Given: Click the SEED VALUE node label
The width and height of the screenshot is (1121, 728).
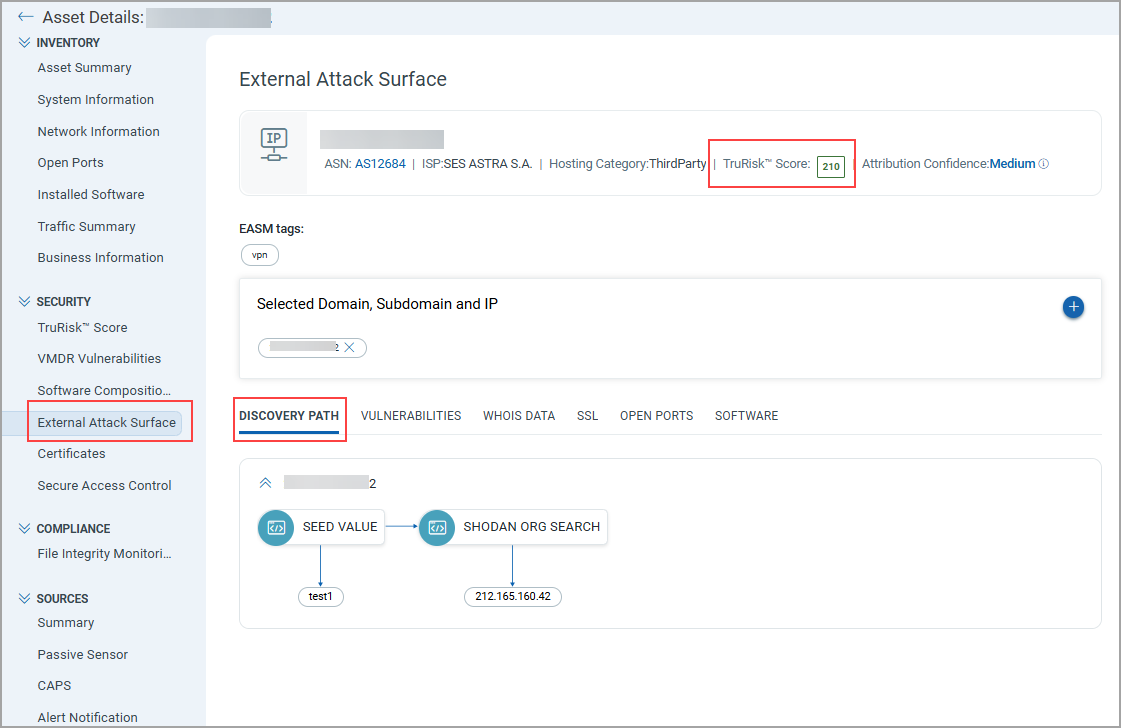Looking at the screenshot, I should 340,527.
